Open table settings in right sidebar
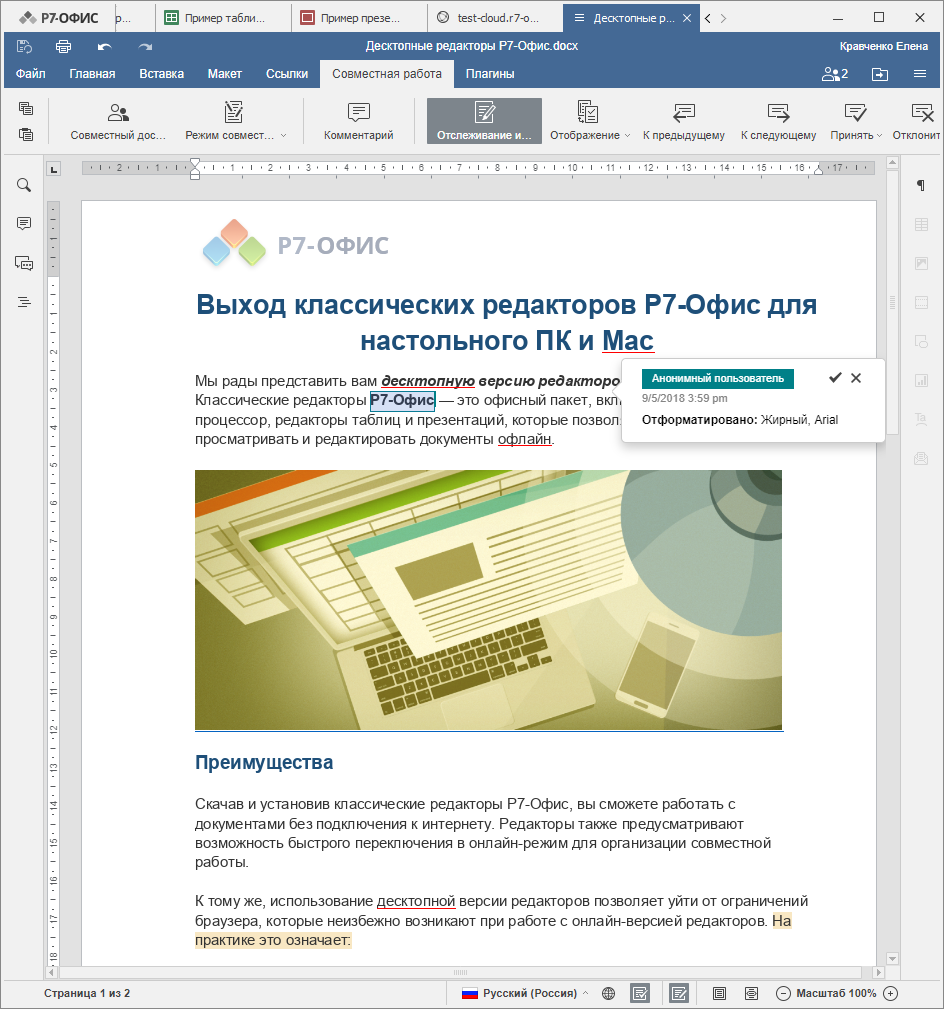The image size is (944, 1009). 921,225
